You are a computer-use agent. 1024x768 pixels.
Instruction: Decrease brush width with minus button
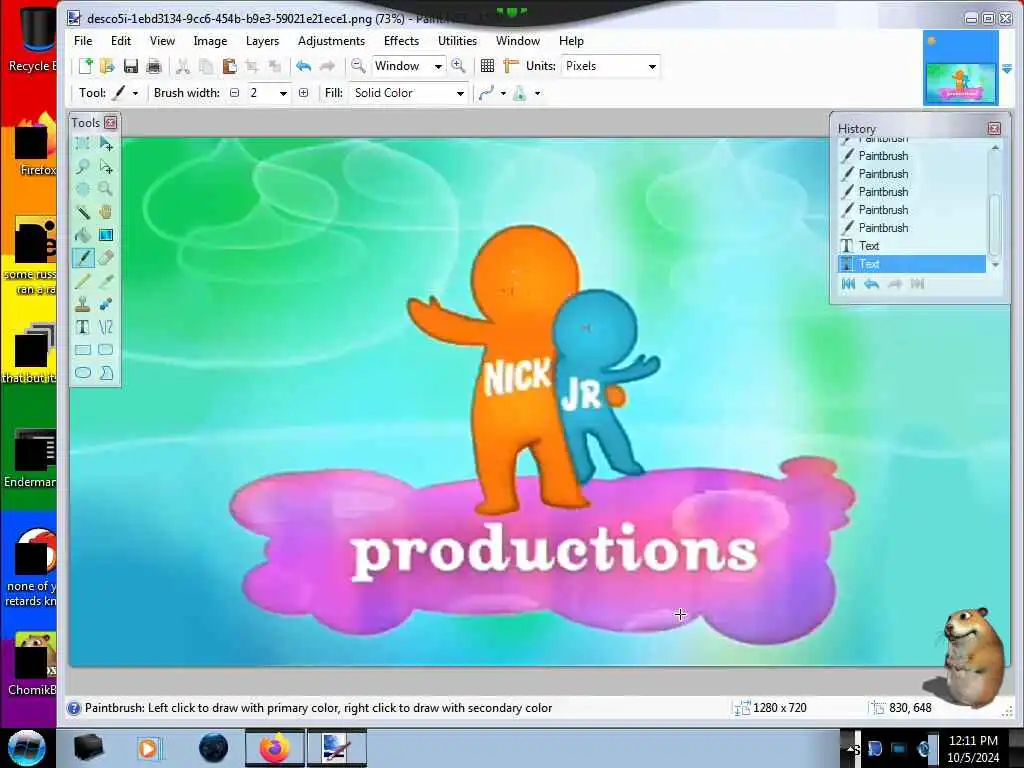tap(234, 93)
